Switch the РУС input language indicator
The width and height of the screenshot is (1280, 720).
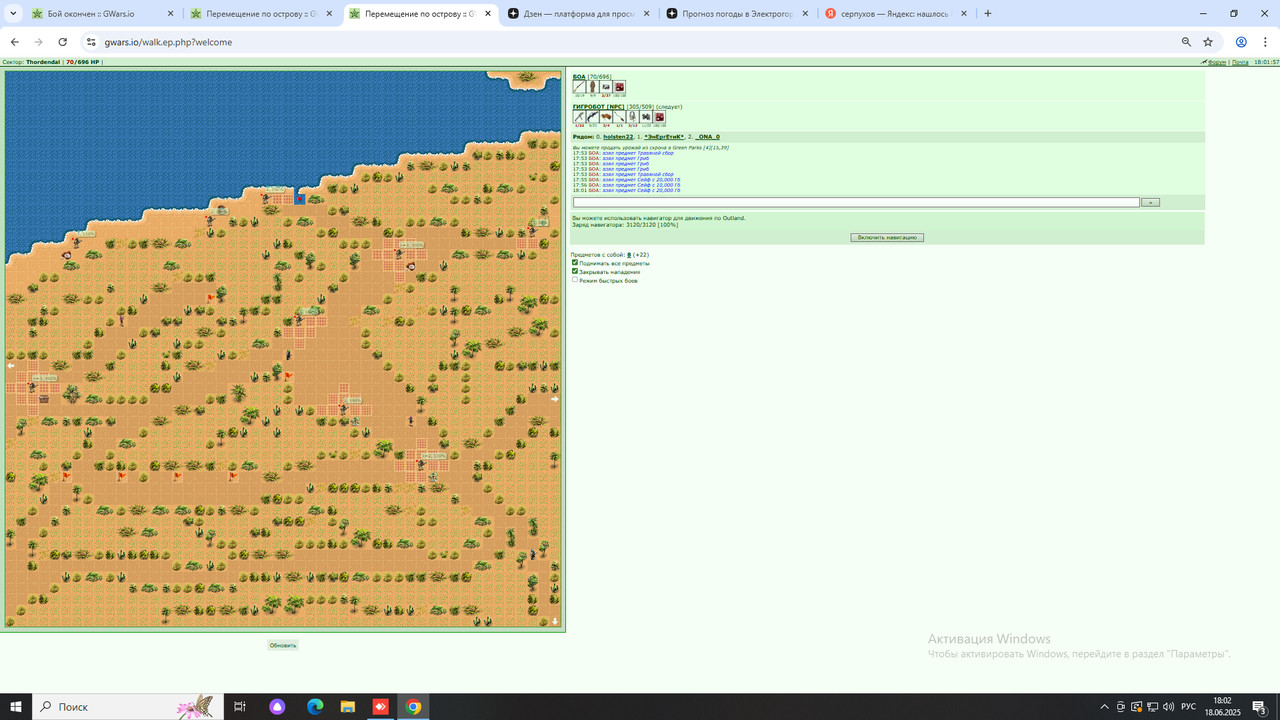(x=1188, y=707)
